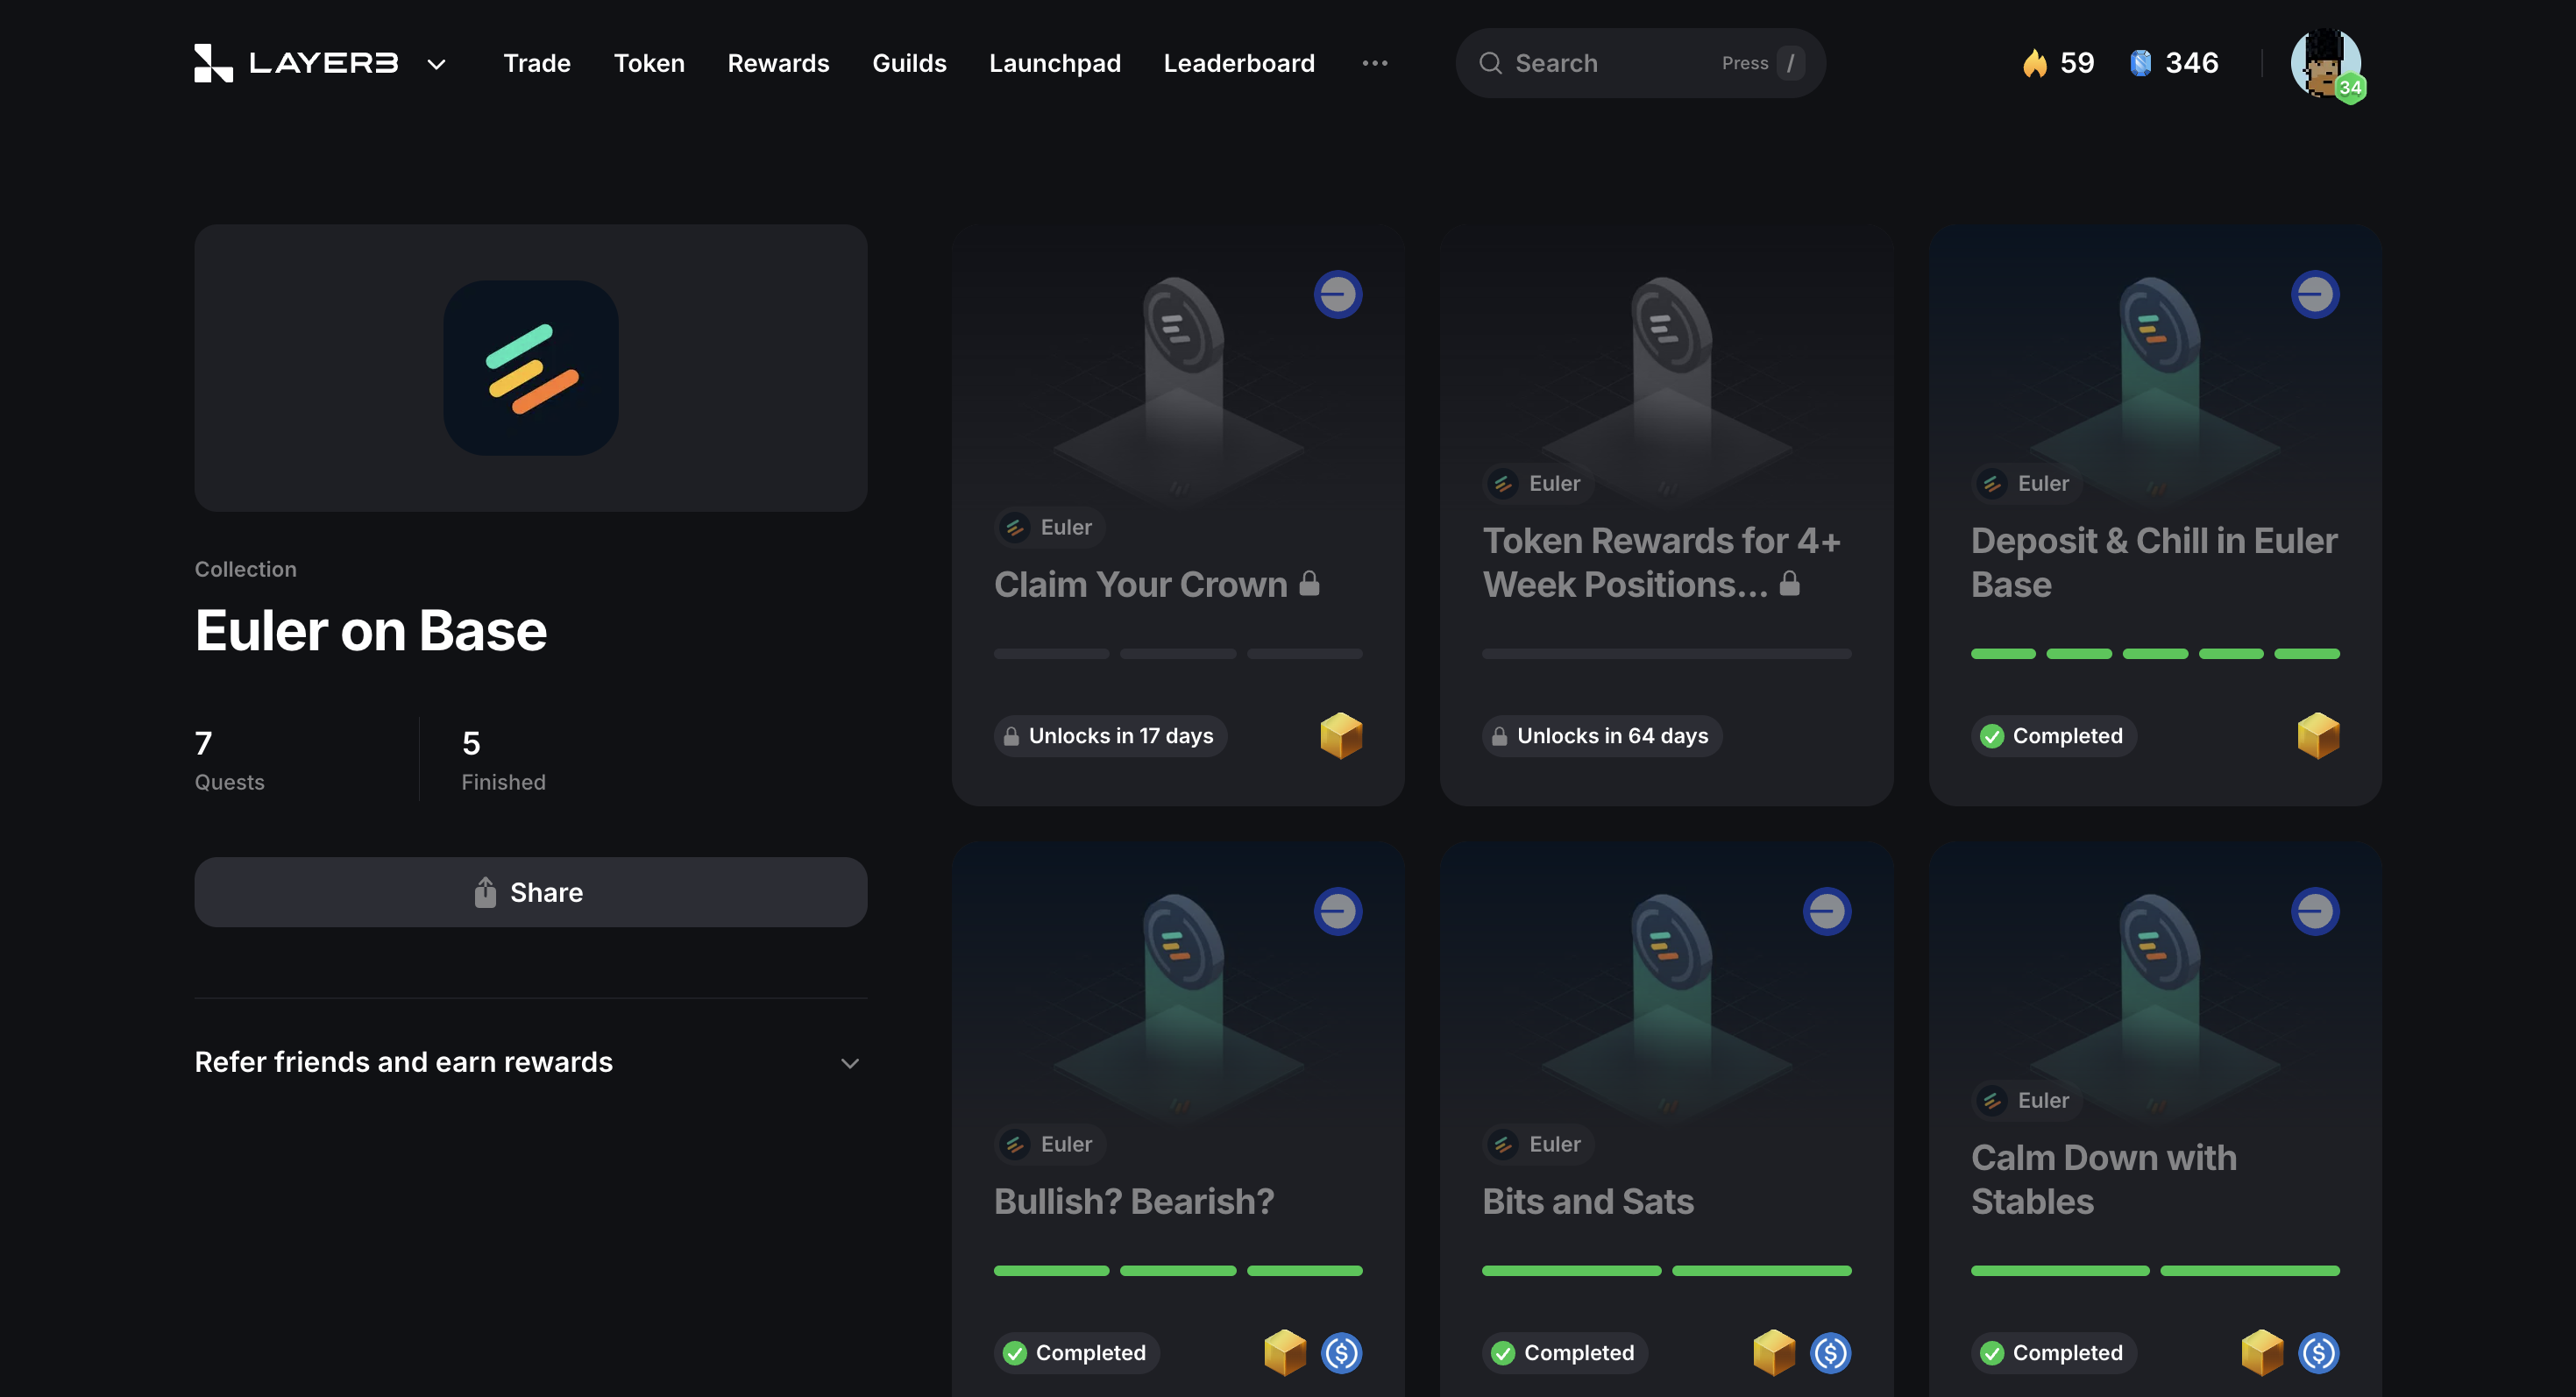Click the blue dollar coin on Calm Down with Stables

click(2318, 1353)
